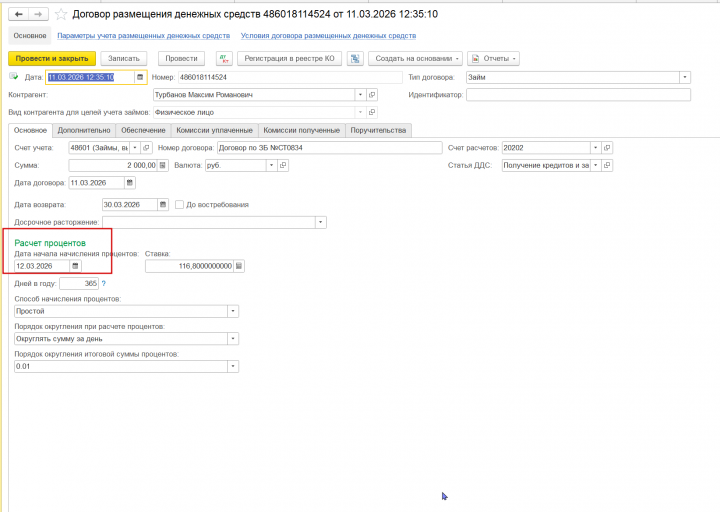Viewport: 720px width, 512px height.
Task: Expand Вид контрагента для целей учета dropdown
Action: [360, 112]
